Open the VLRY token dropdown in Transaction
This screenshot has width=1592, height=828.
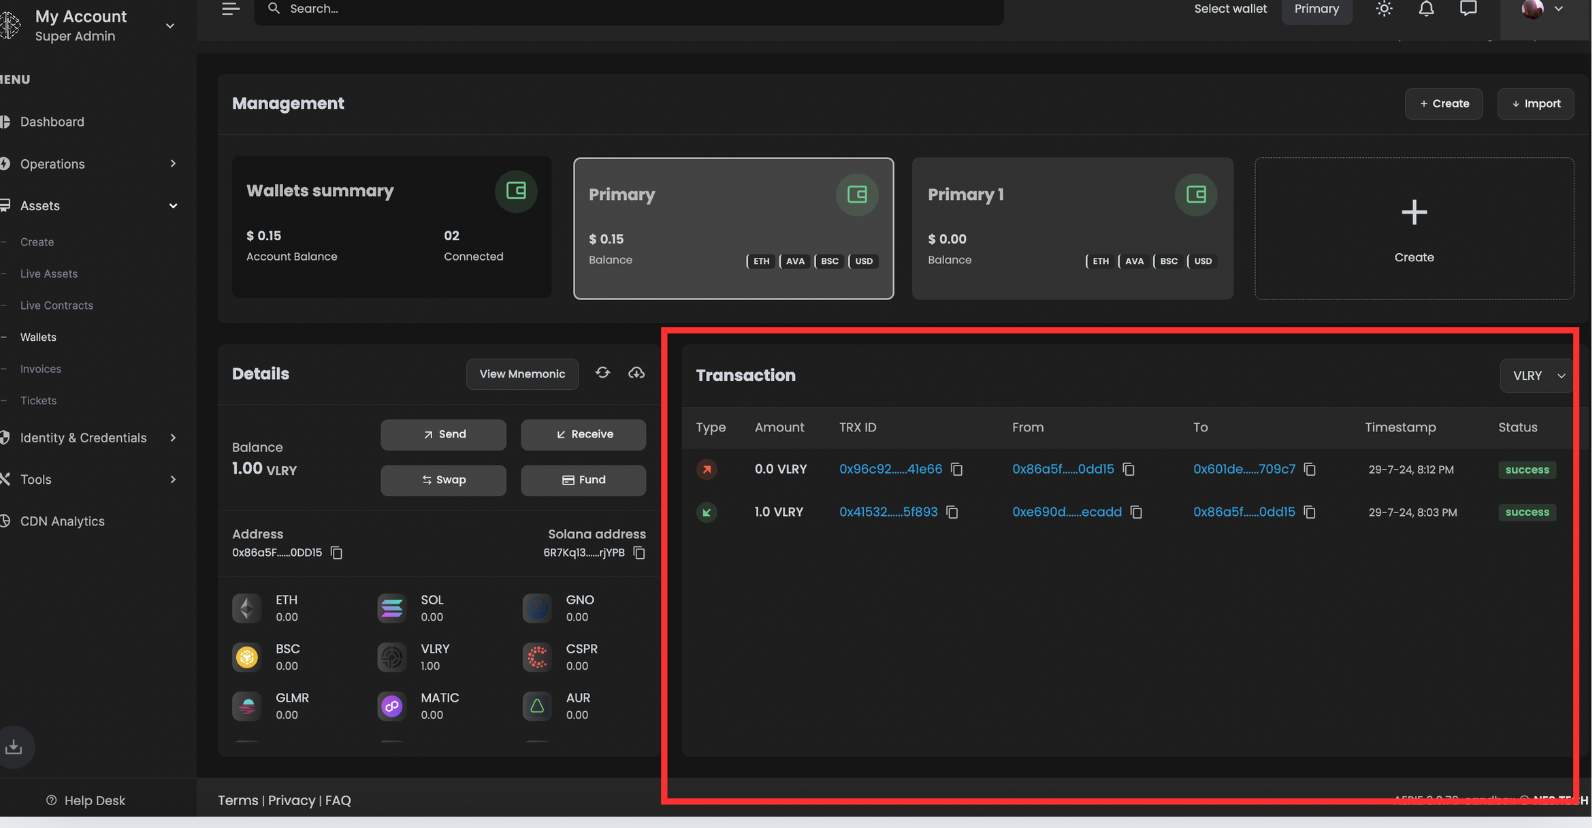coord(1537,376)
